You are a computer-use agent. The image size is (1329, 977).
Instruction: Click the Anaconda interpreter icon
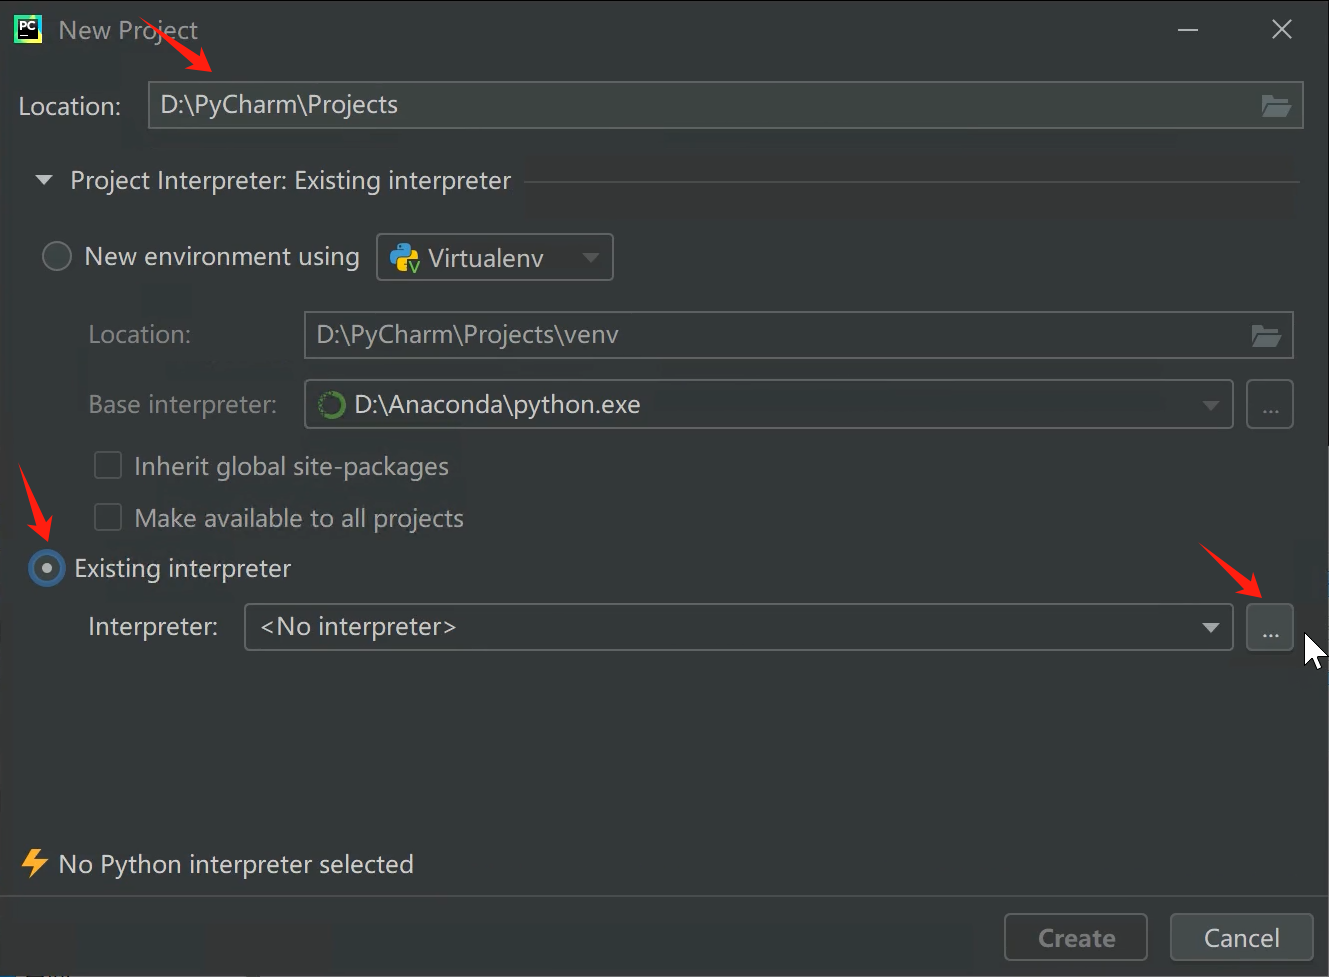(x=330, y=404)
